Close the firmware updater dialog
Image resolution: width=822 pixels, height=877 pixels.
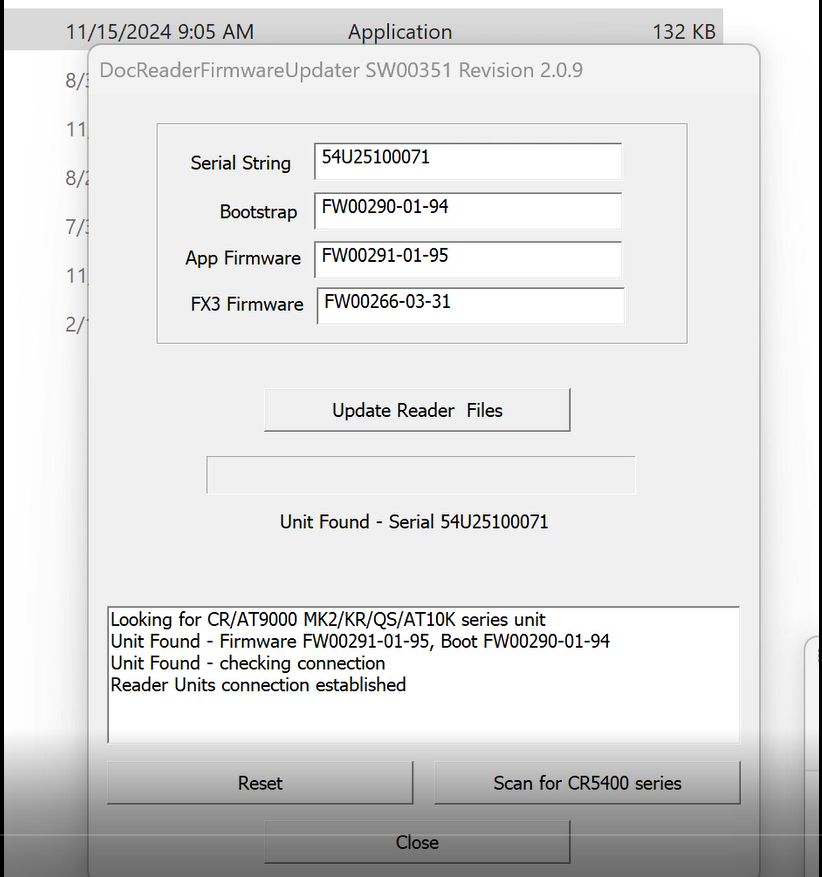pyautogui.click(x=417, y=842)
